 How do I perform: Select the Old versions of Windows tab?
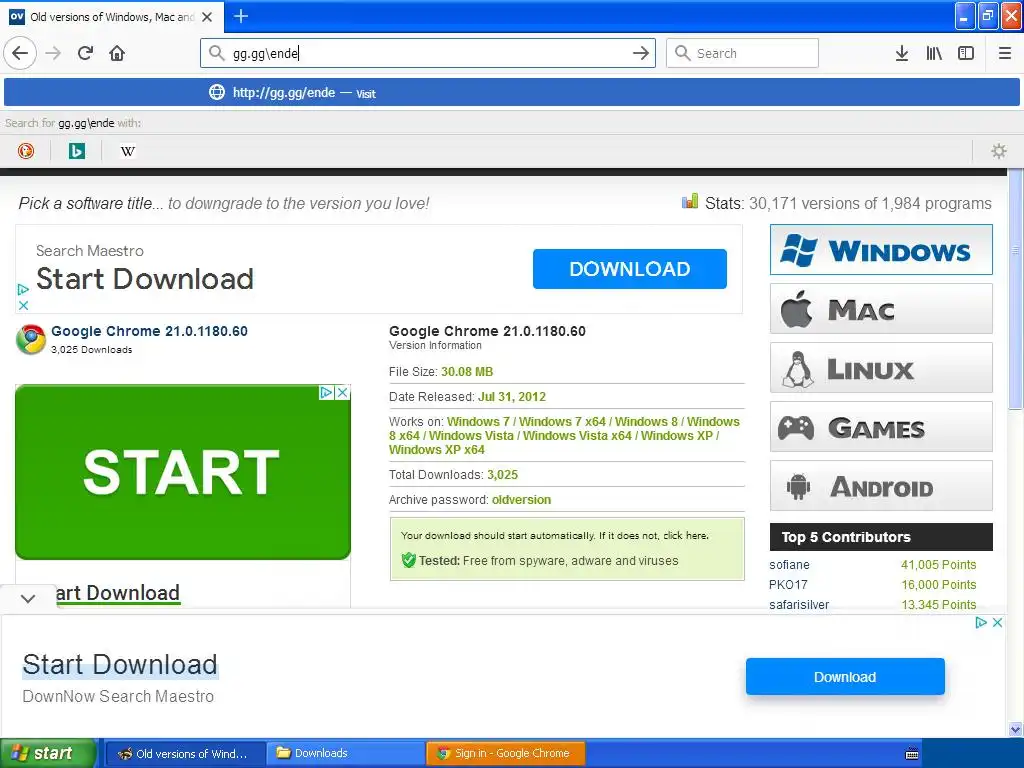click(112, 17)
